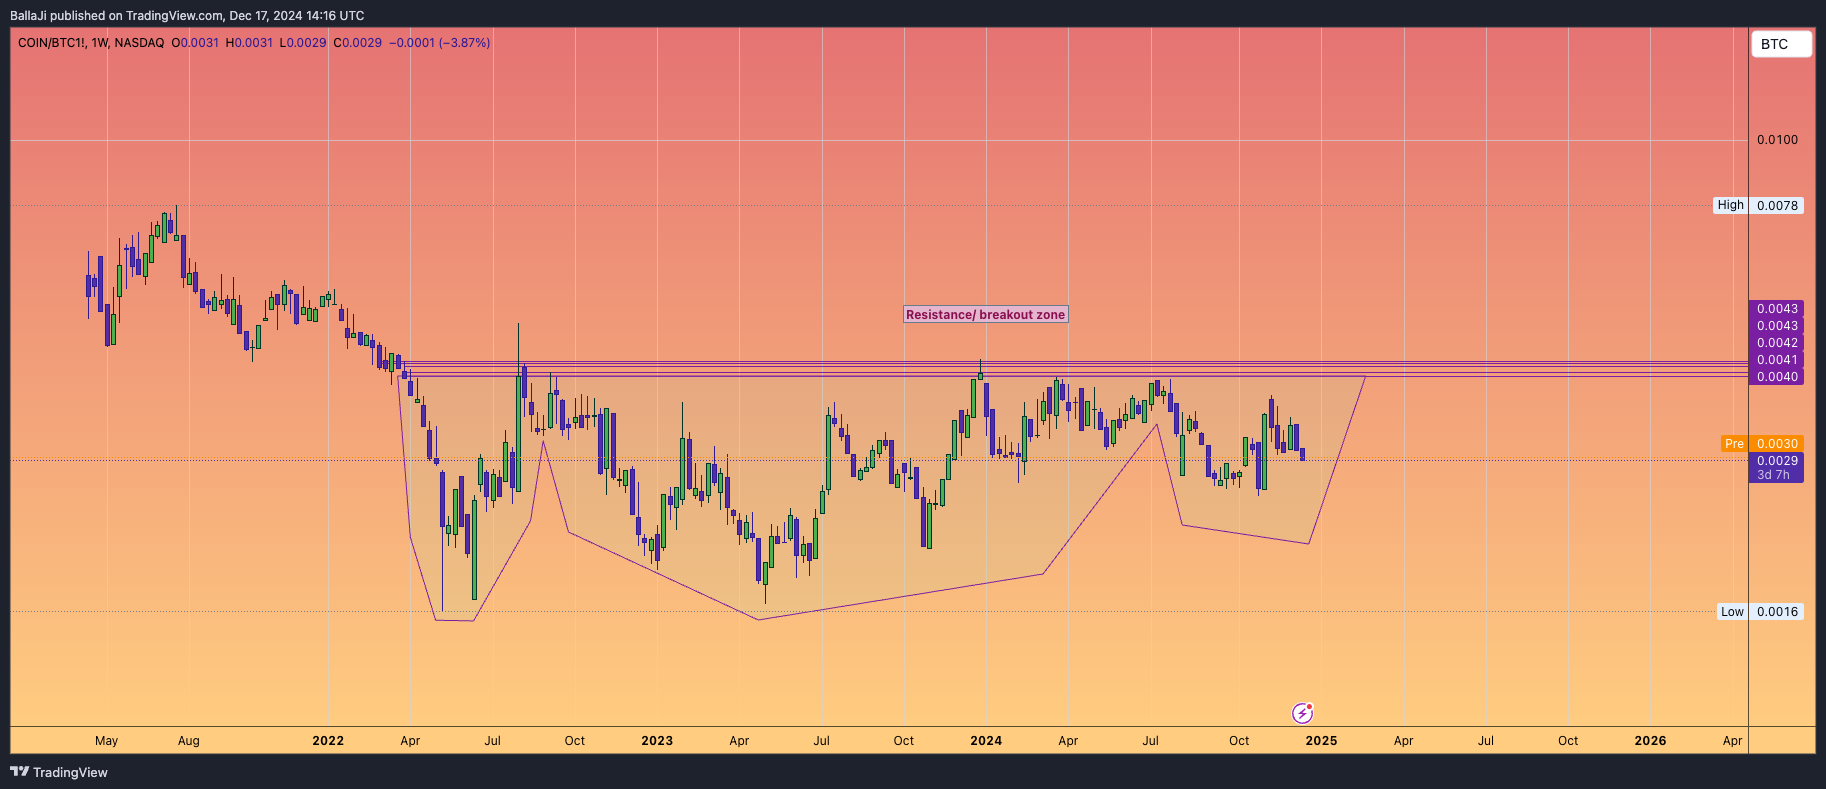Click the 2023 year label on time axis
1826x789 pixels.
click(x=657, y=741)
